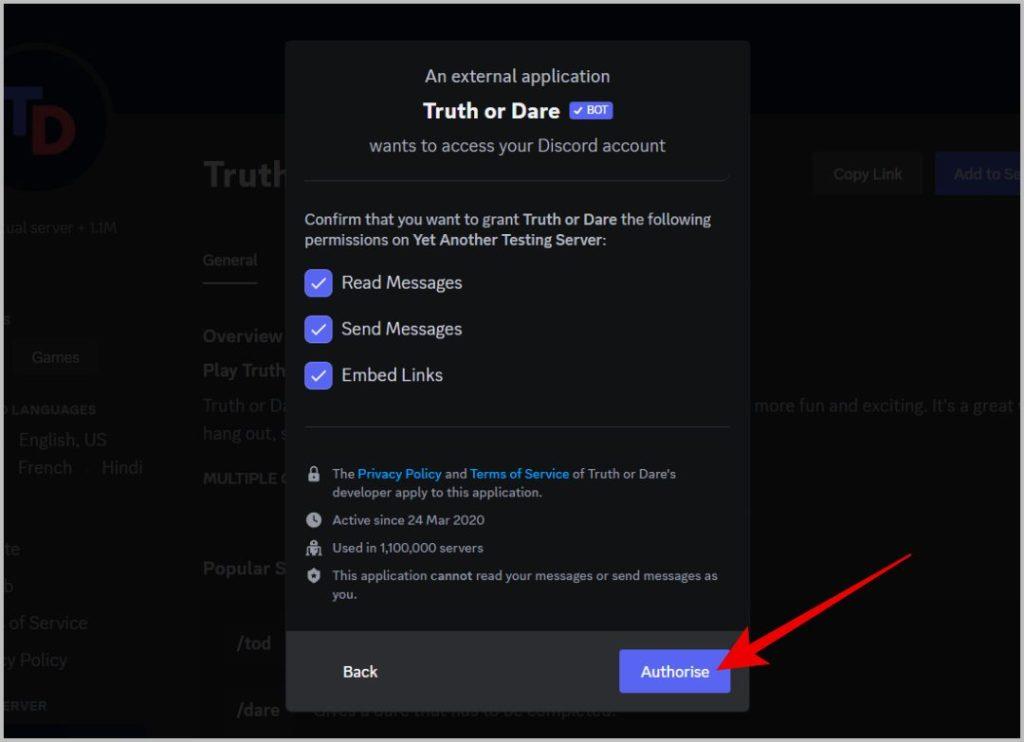Open the Privacy Policy link

[x=399, y=474]
